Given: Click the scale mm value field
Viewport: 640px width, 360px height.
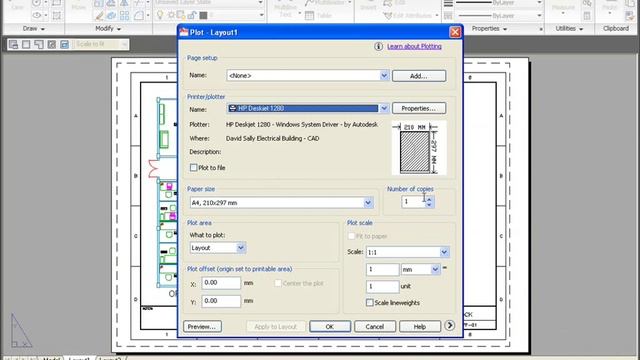Looking at the screenshot, I should tap(382, 269).
